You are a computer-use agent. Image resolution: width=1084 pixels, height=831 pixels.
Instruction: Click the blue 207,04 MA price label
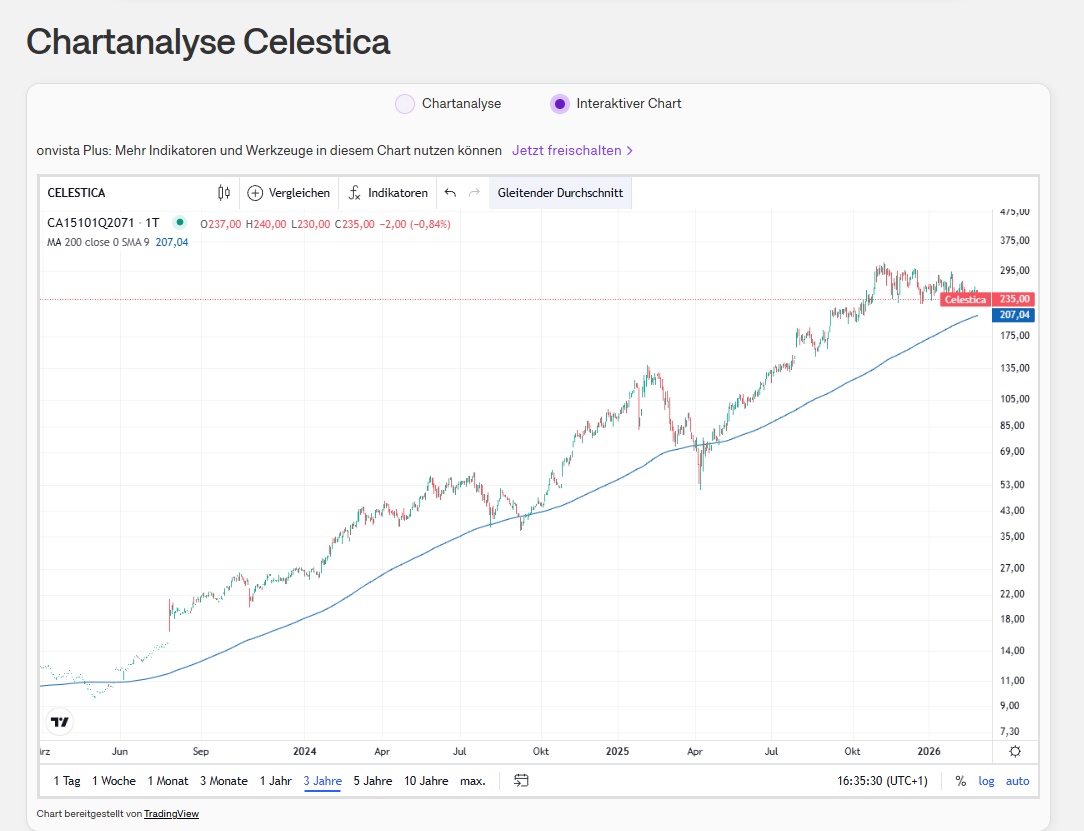tap(1014, 315)
